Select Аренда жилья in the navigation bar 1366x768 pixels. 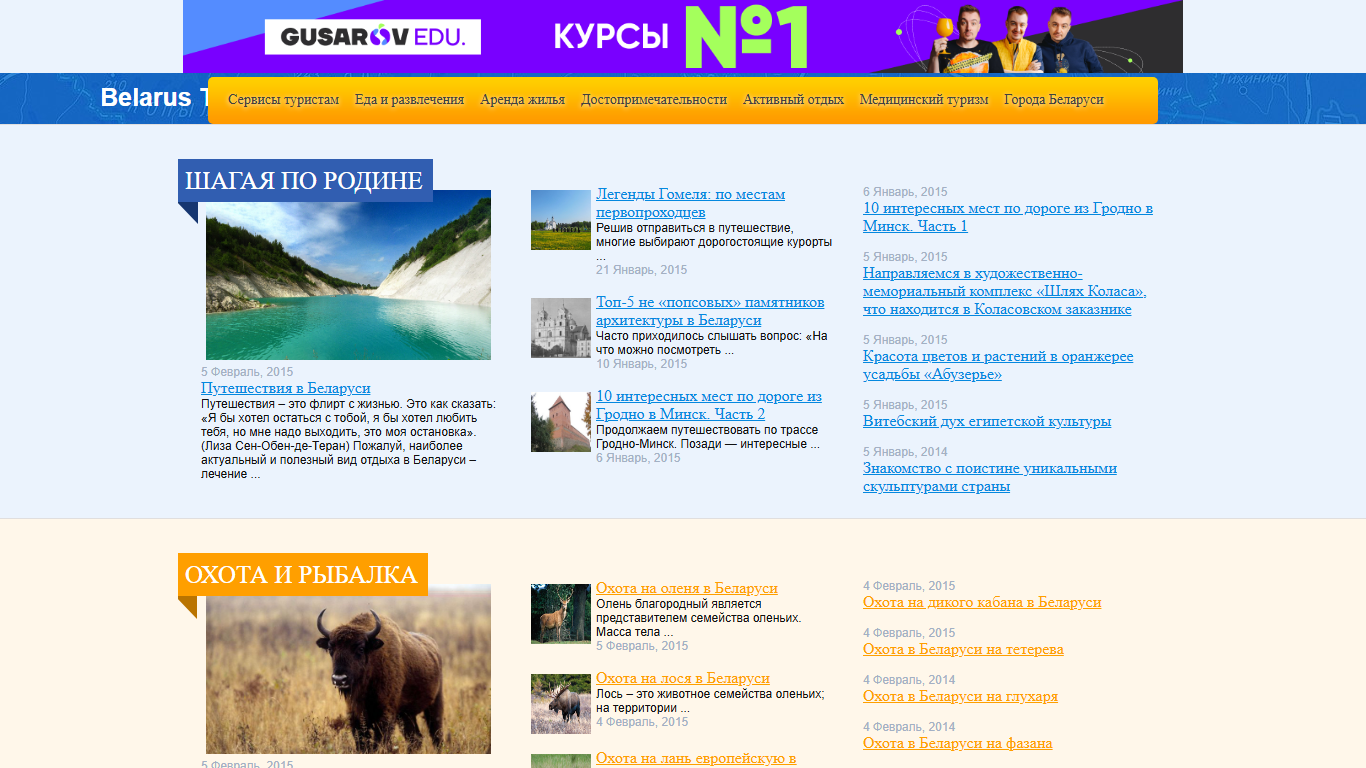click(x=522, y=100)
